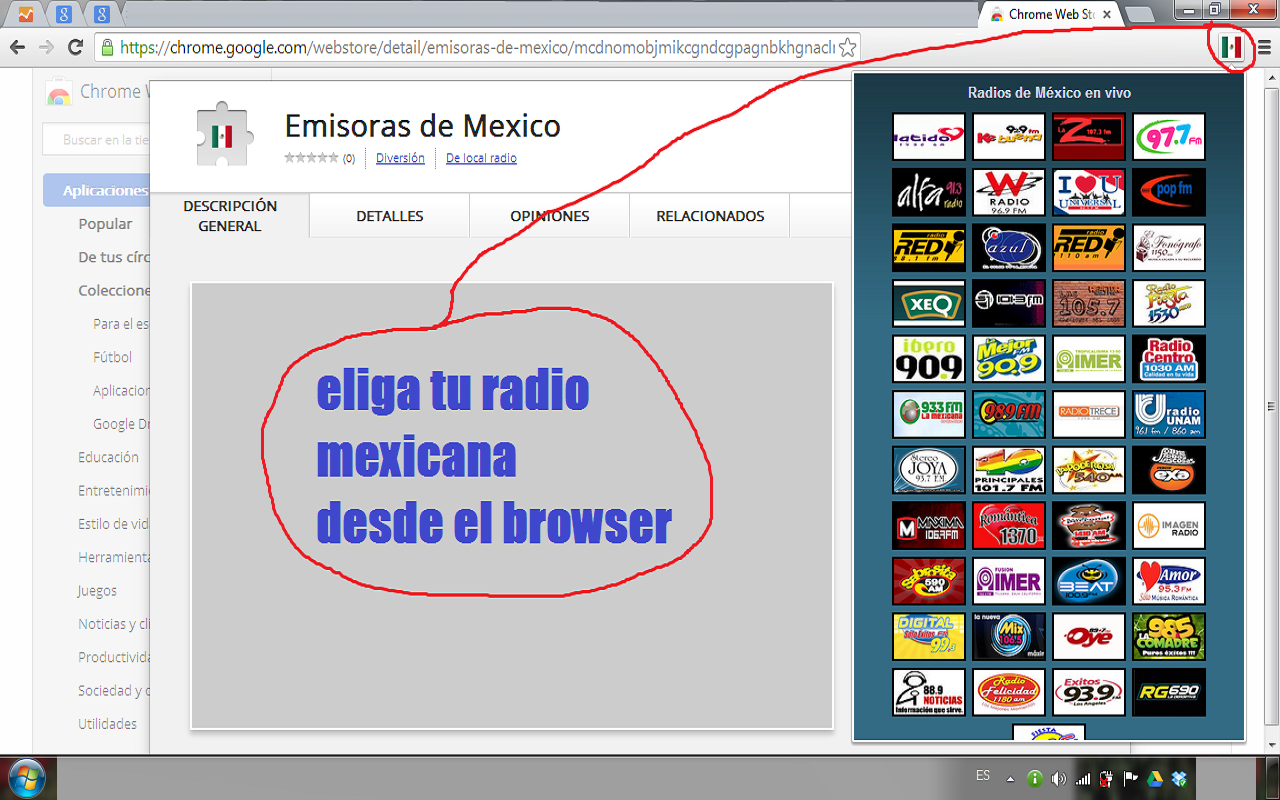Follow the De local radio link

(481, 158)
